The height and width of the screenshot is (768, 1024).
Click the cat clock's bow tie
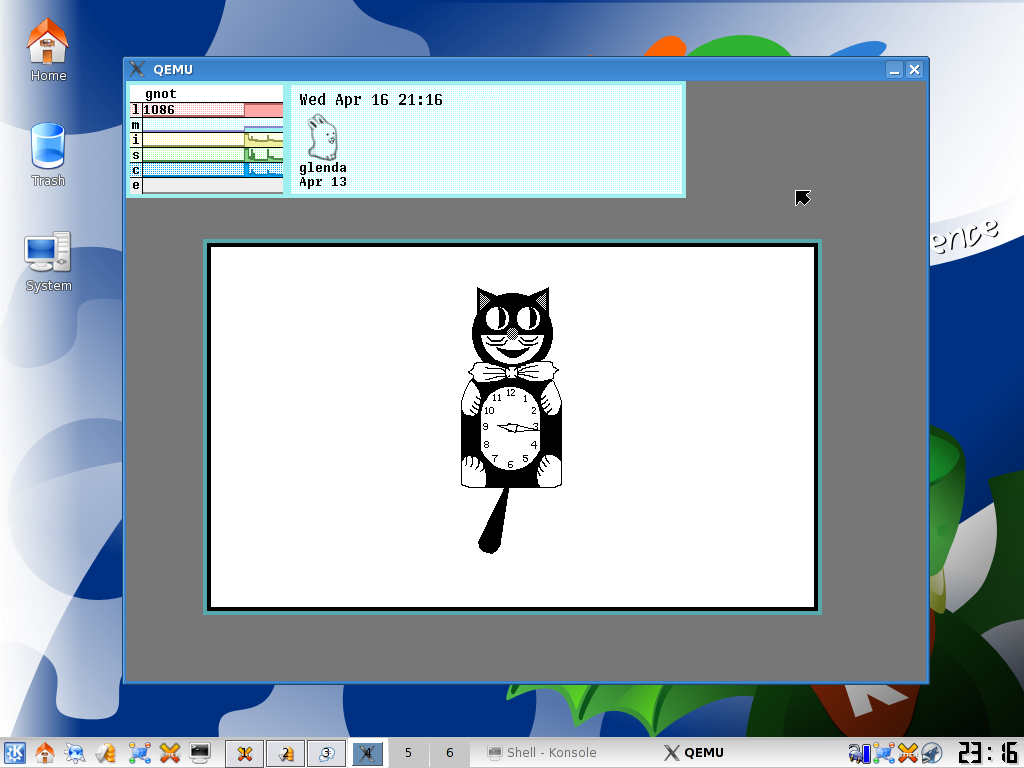click(x=513, y=372)
